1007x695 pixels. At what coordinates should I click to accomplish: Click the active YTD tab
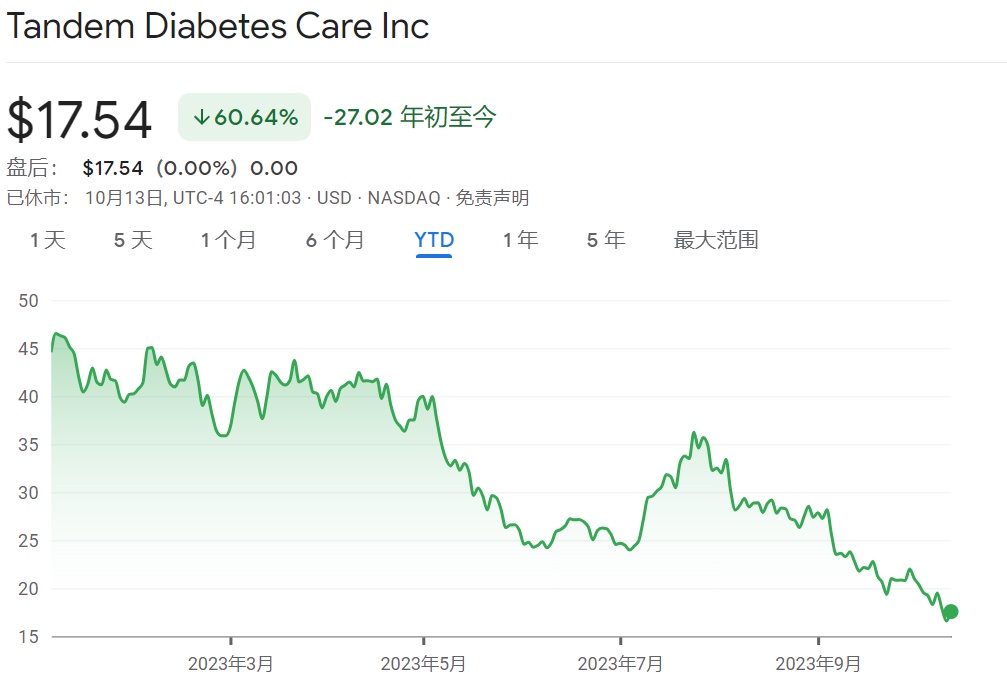tap(434, 240)
